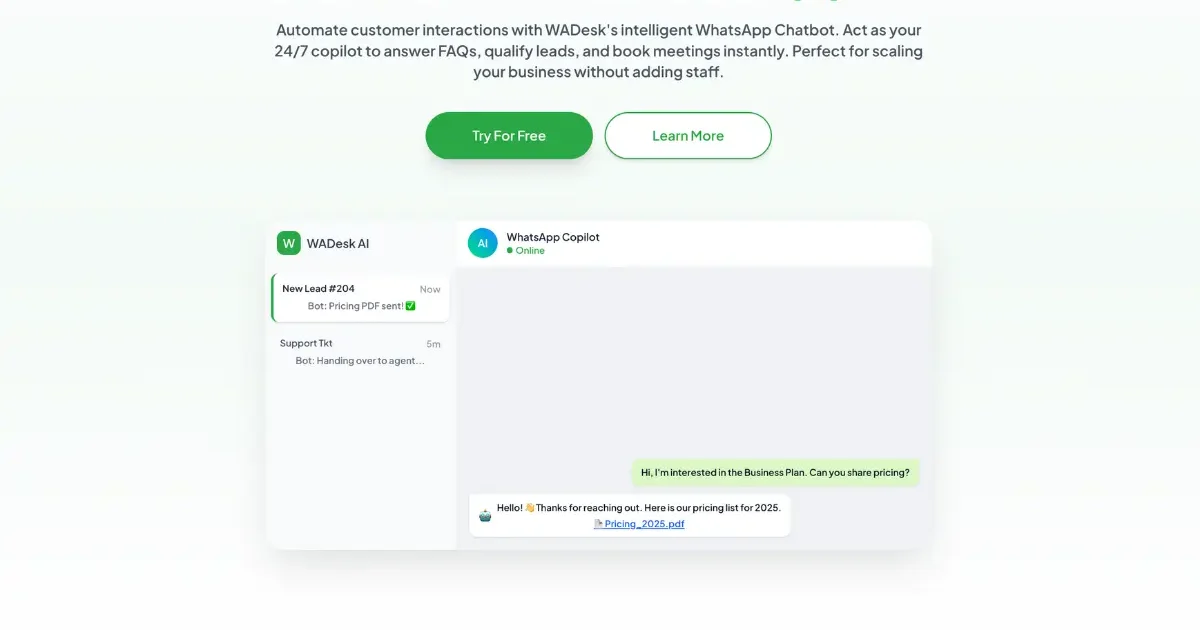Click the waving hand emoji in bot reply
This screenshot has width=1200, height=630.
click(529, 508)
